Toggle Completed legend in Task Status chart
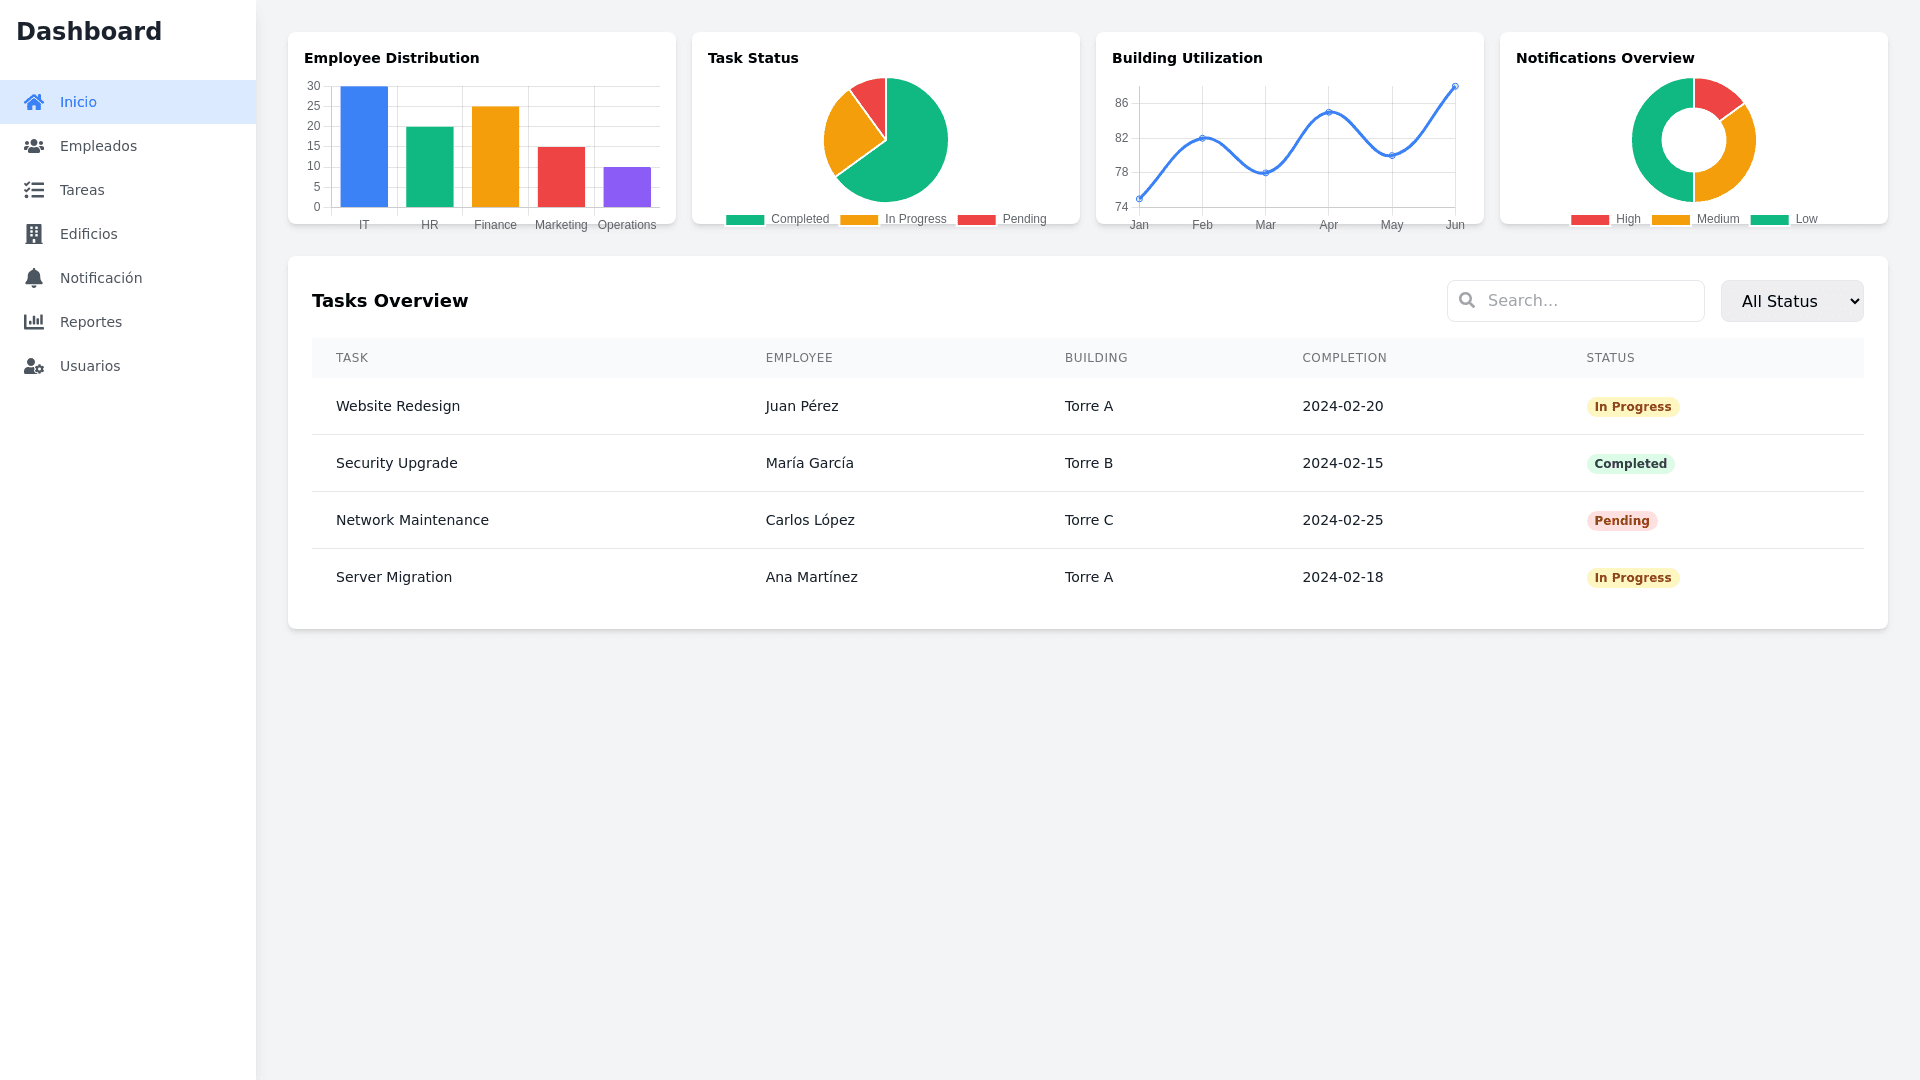 click(x=778, y=219)
